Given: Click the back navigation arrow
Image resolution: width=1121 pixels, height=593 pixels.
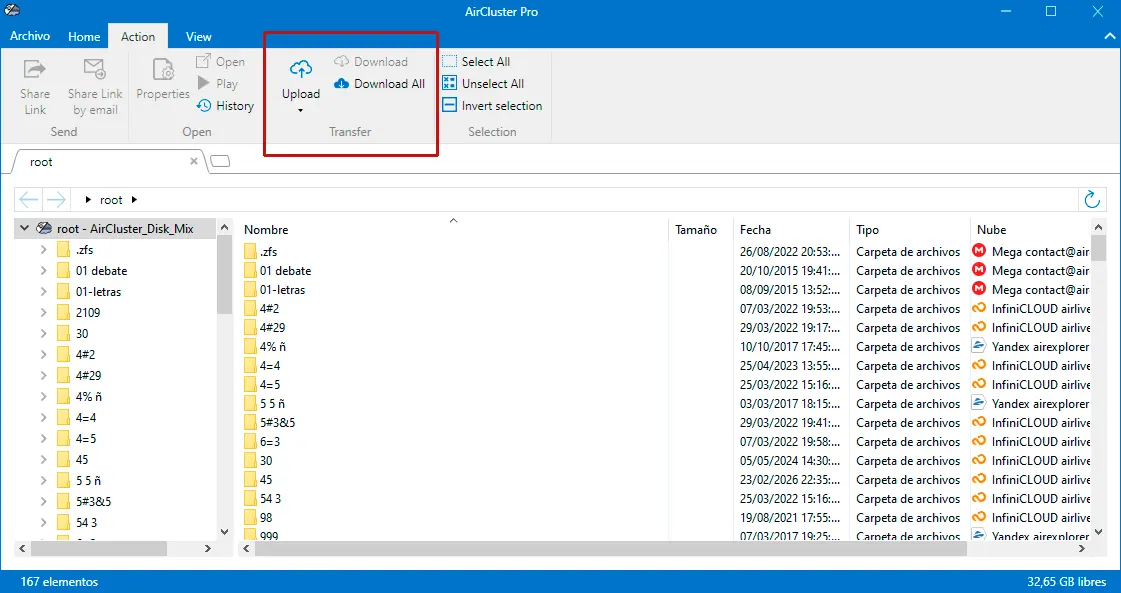Looking at the screenshot, I should (29, 200).
